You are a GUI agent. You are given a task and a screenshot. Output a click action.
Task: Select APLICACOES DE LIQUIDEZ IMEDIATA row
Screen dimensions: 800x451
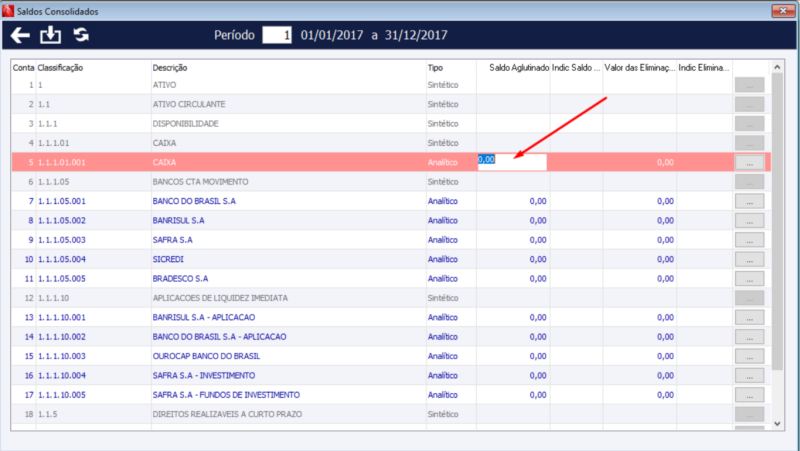tap(390, 298)
